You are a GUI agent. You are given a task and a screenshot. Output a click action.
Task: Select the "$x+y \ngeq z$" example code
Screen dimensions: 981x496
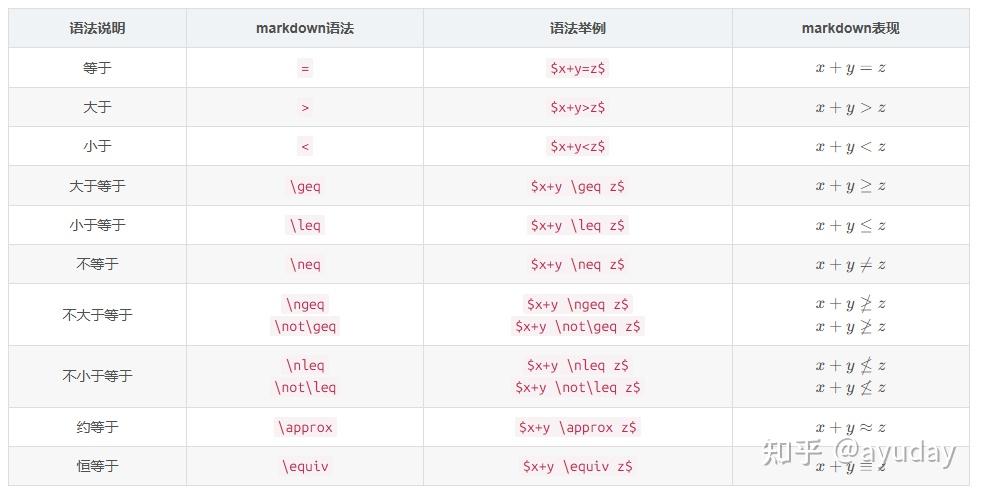point(578,304)
